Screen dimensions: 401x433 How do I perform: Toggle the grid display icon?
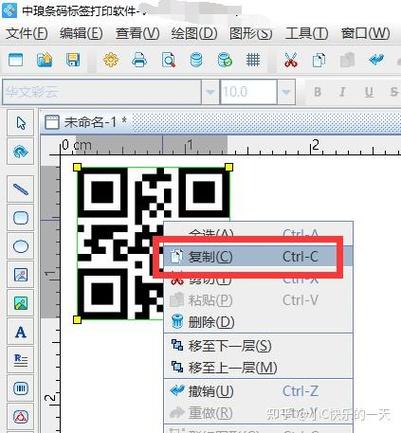click(253, 60)
